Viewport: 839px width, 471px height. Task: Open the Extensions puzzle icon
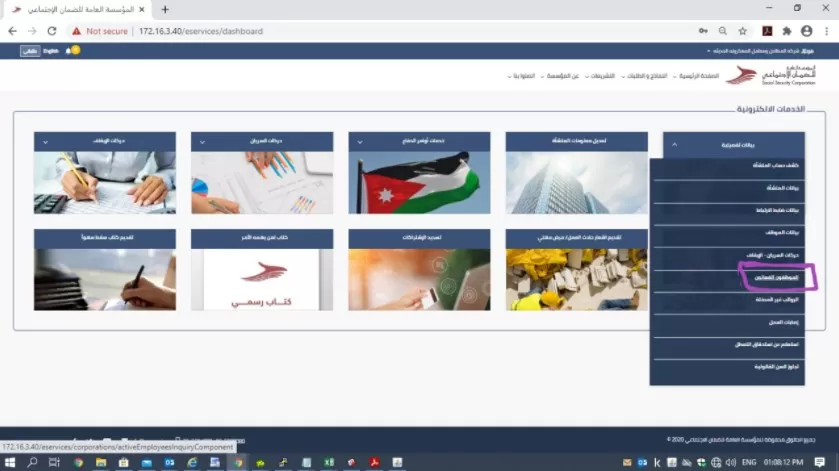tap(787, 31)
